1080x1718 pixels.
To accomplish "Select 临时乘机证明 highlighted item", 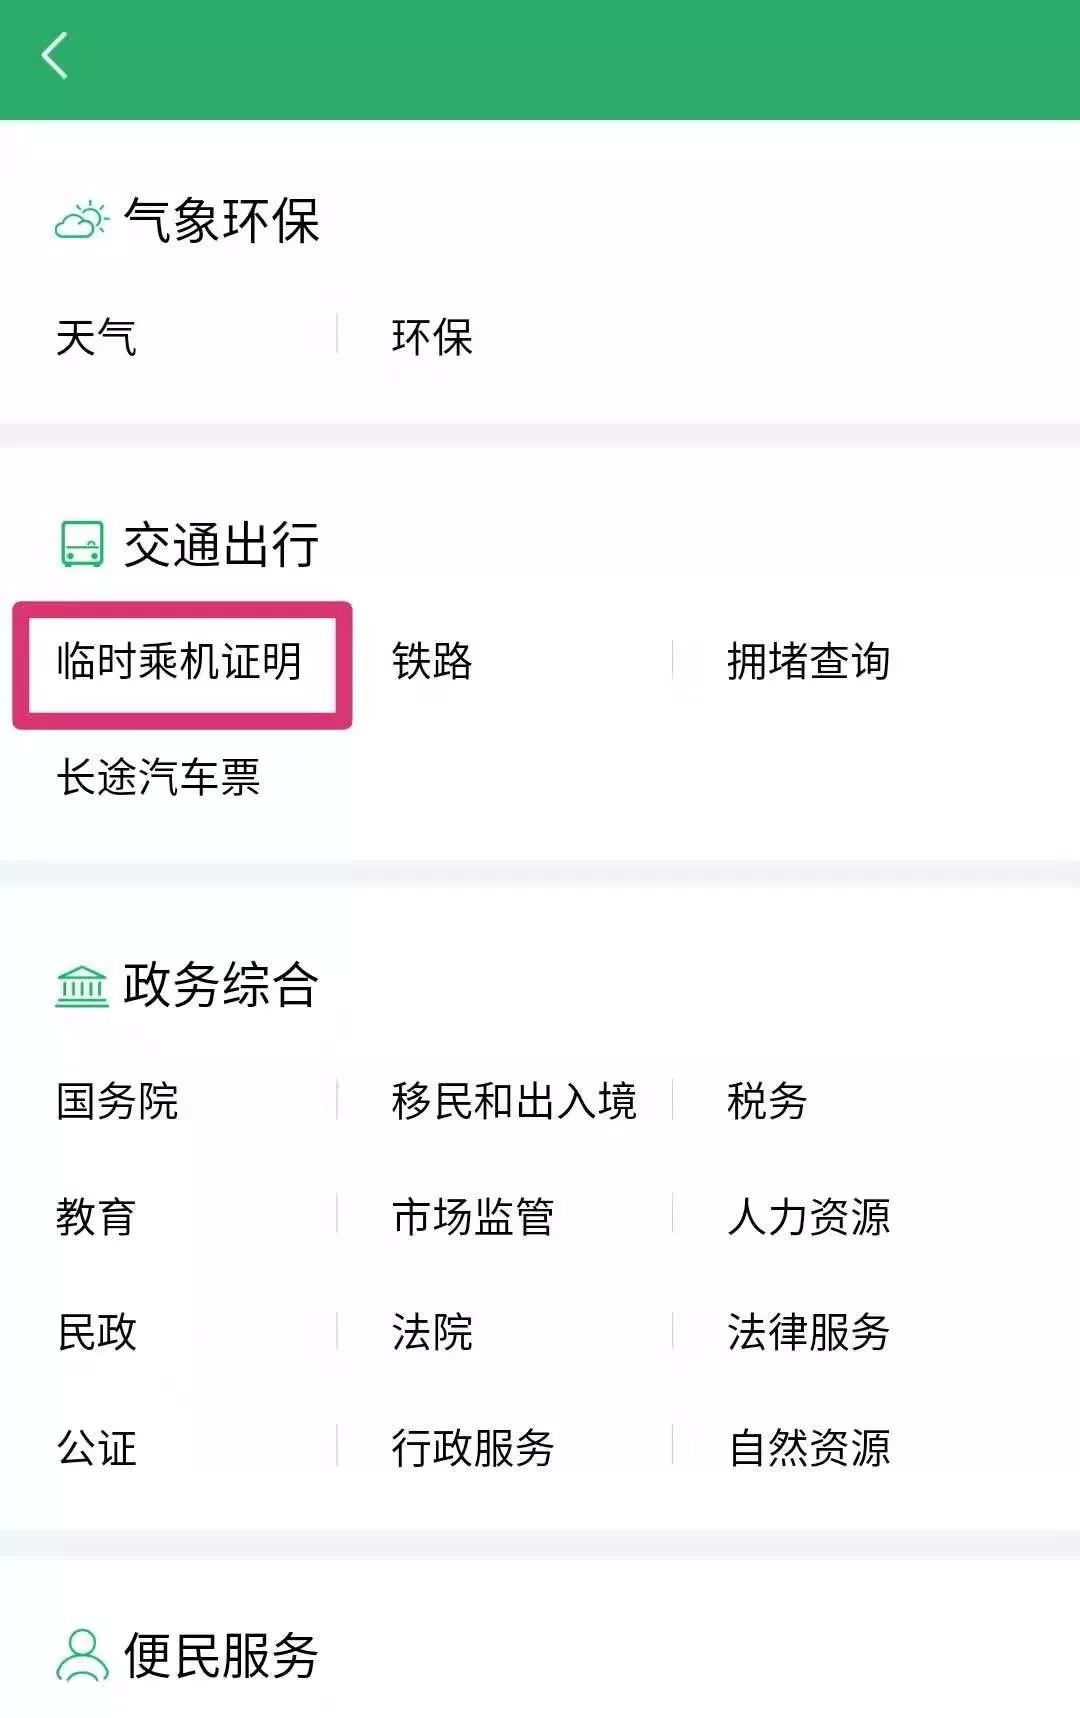I will [x=180, y=662].
